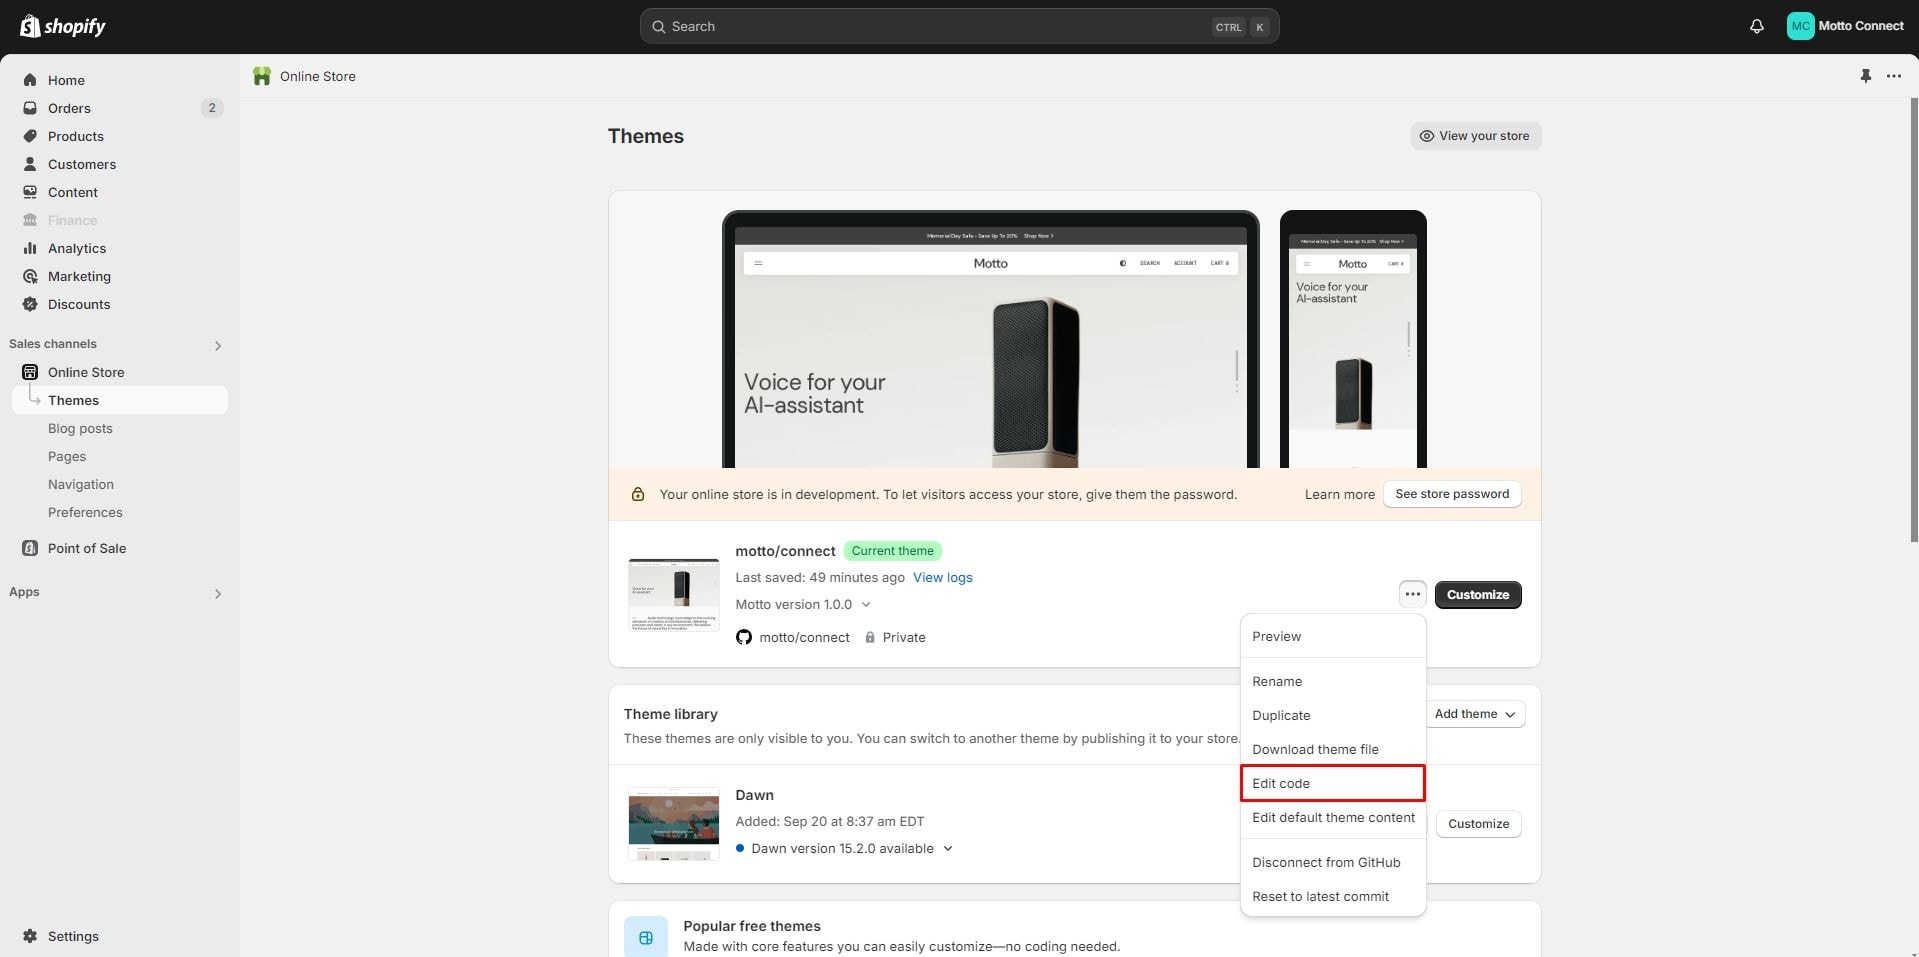This screenshot has height=957, width=1919.
Task: Expand Dawn version 15.2.0 available dropdown
Action: click(x=947, y=849)
